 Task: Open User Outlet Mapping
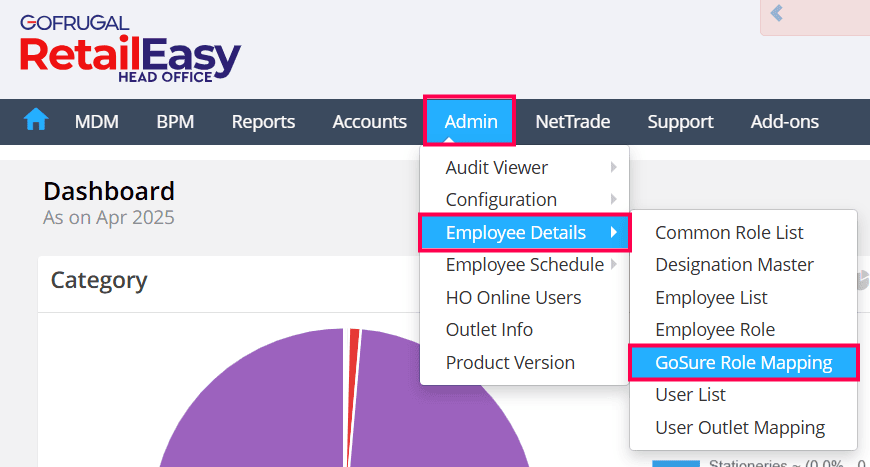pos(739,428)
